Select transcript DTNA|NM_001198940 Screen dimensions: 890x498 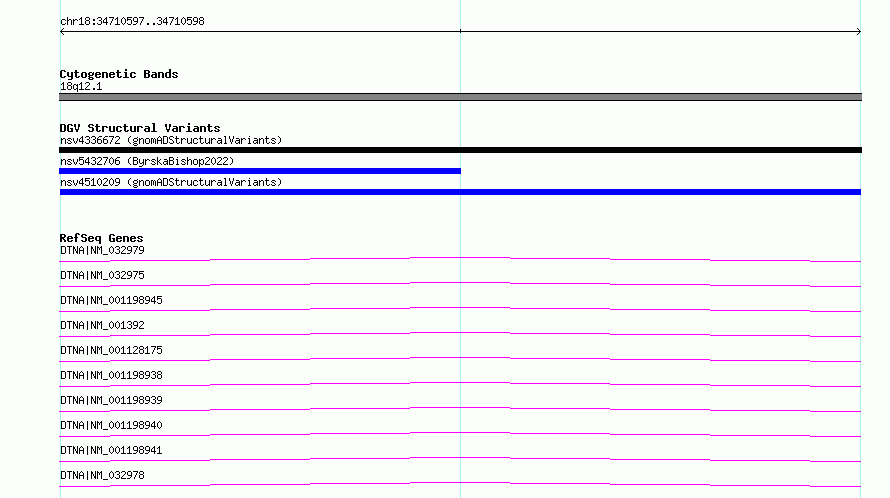[111, 425]
